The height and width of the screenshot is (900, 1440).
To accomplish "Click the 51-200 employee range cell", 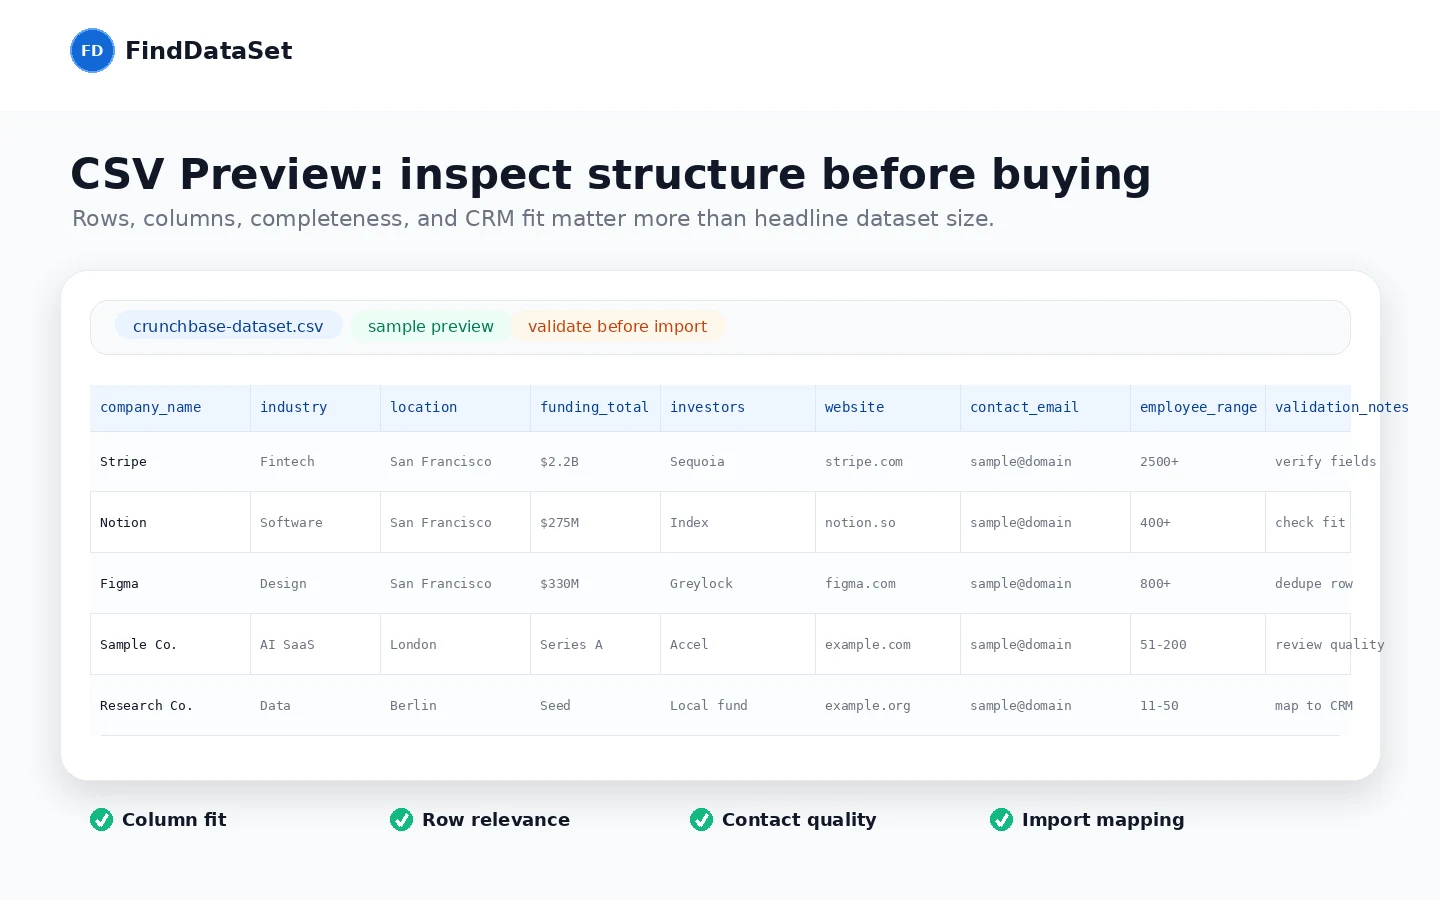I will [1197, 644].
